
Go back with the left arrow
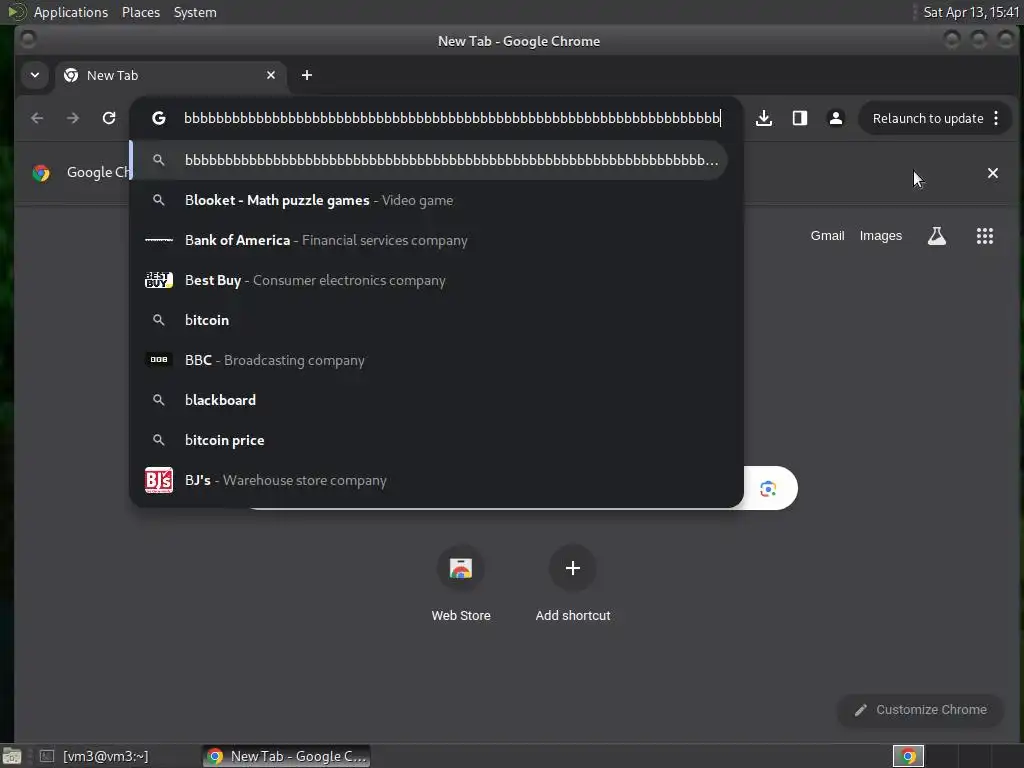coord(37,118)
